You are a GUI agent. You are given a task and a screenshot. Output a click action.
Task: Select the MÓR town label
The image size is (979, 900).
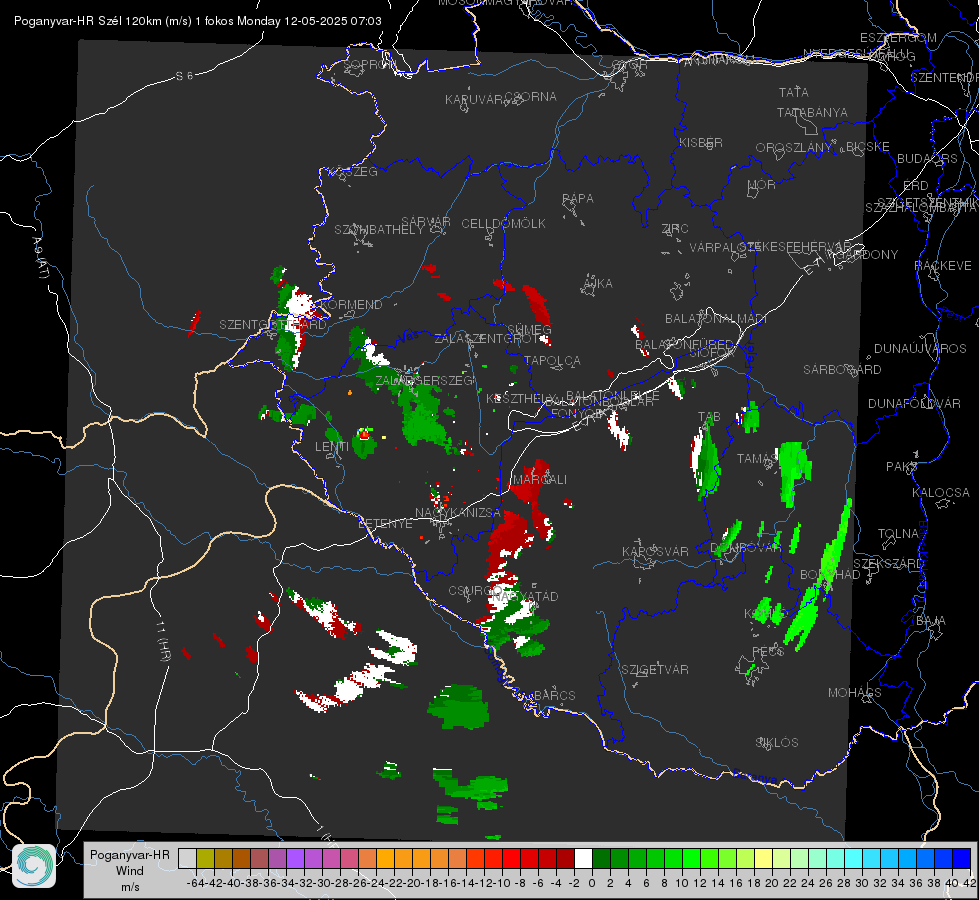pos(762,184)
